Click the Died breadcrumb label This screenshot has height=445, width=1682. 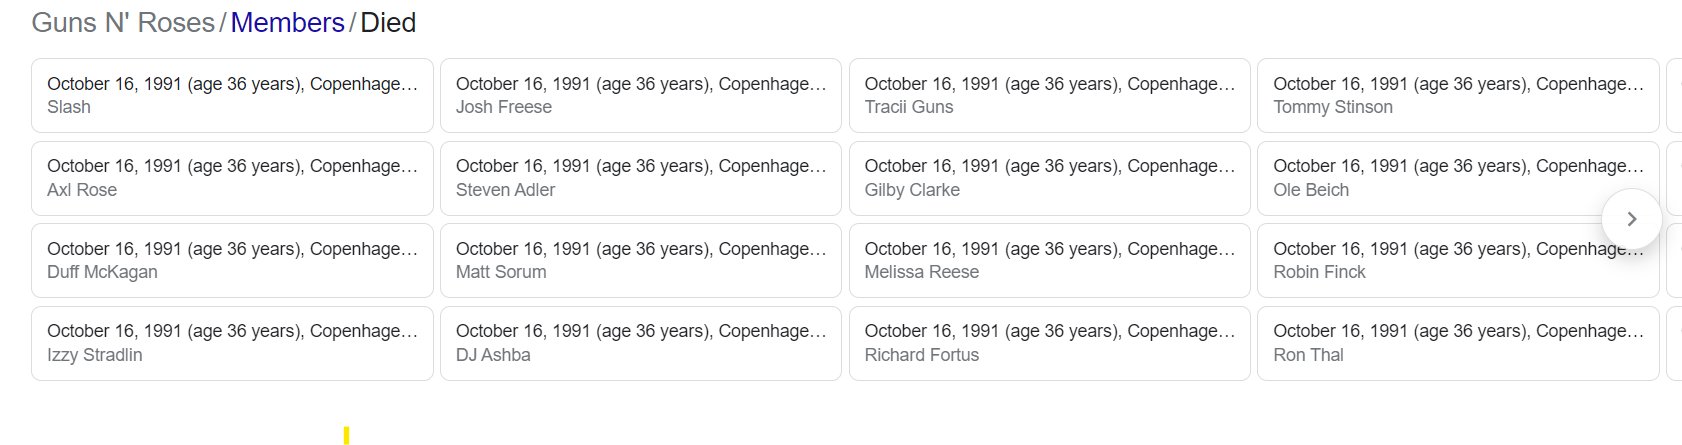tap(388, 22)
